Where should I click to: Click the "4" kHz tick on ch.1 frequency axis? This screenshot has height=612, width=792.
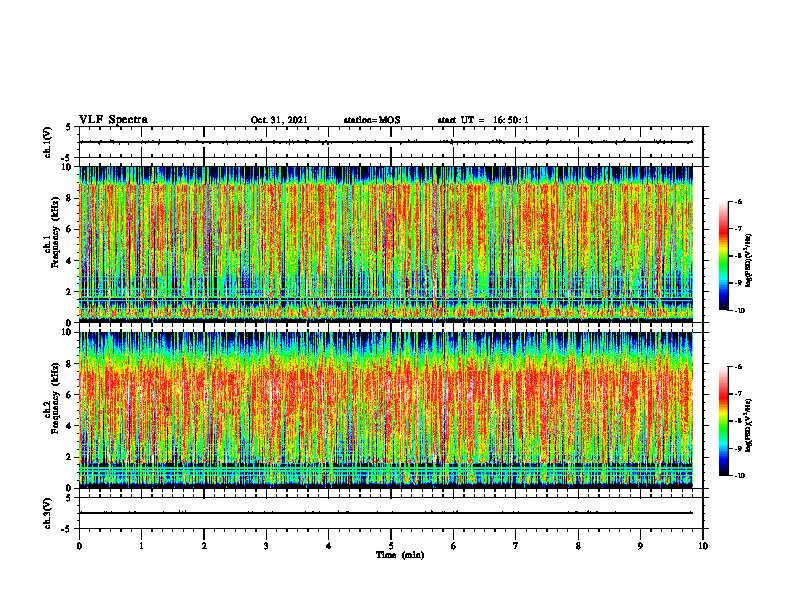[70, 261]
